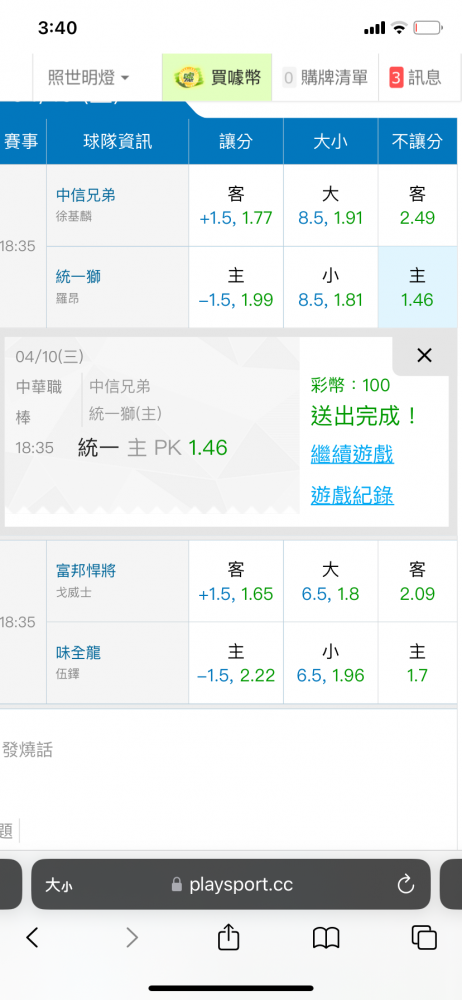Select 中信兄弟 客 +1.5, 1.77 spread
462x1000 pixels.
[235, 206]
